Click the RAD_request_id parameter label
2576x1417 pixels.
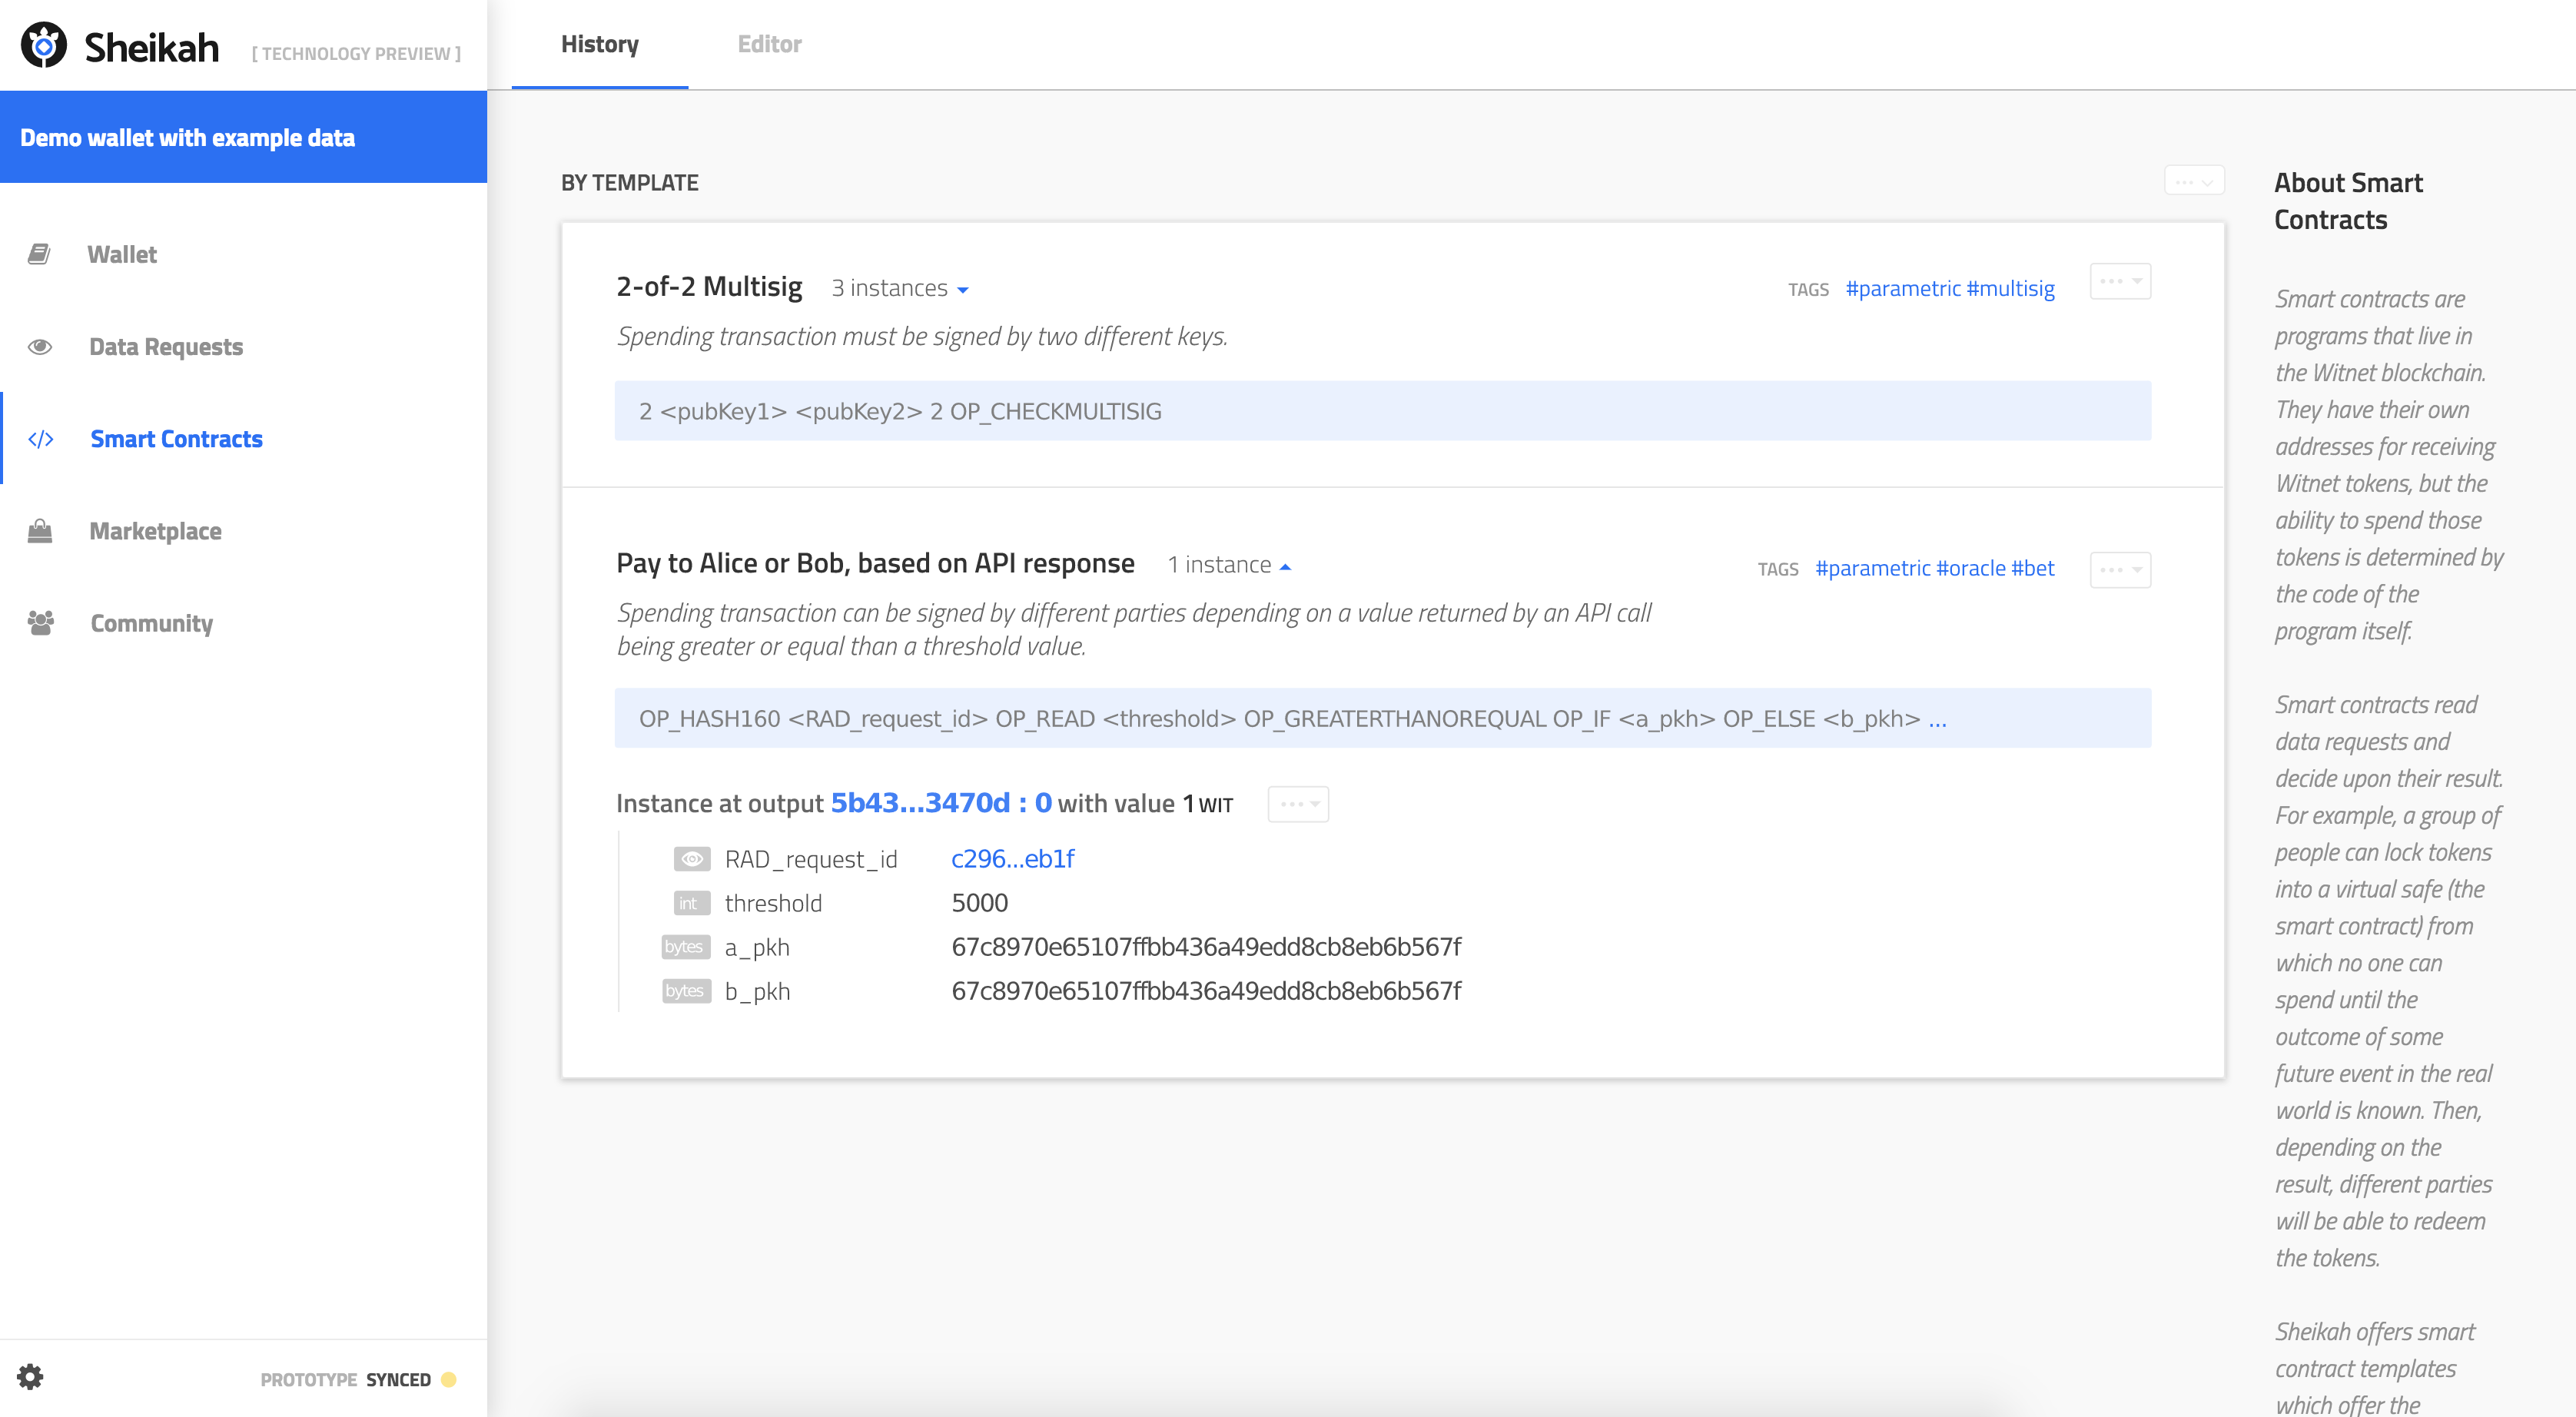(811, 859)
